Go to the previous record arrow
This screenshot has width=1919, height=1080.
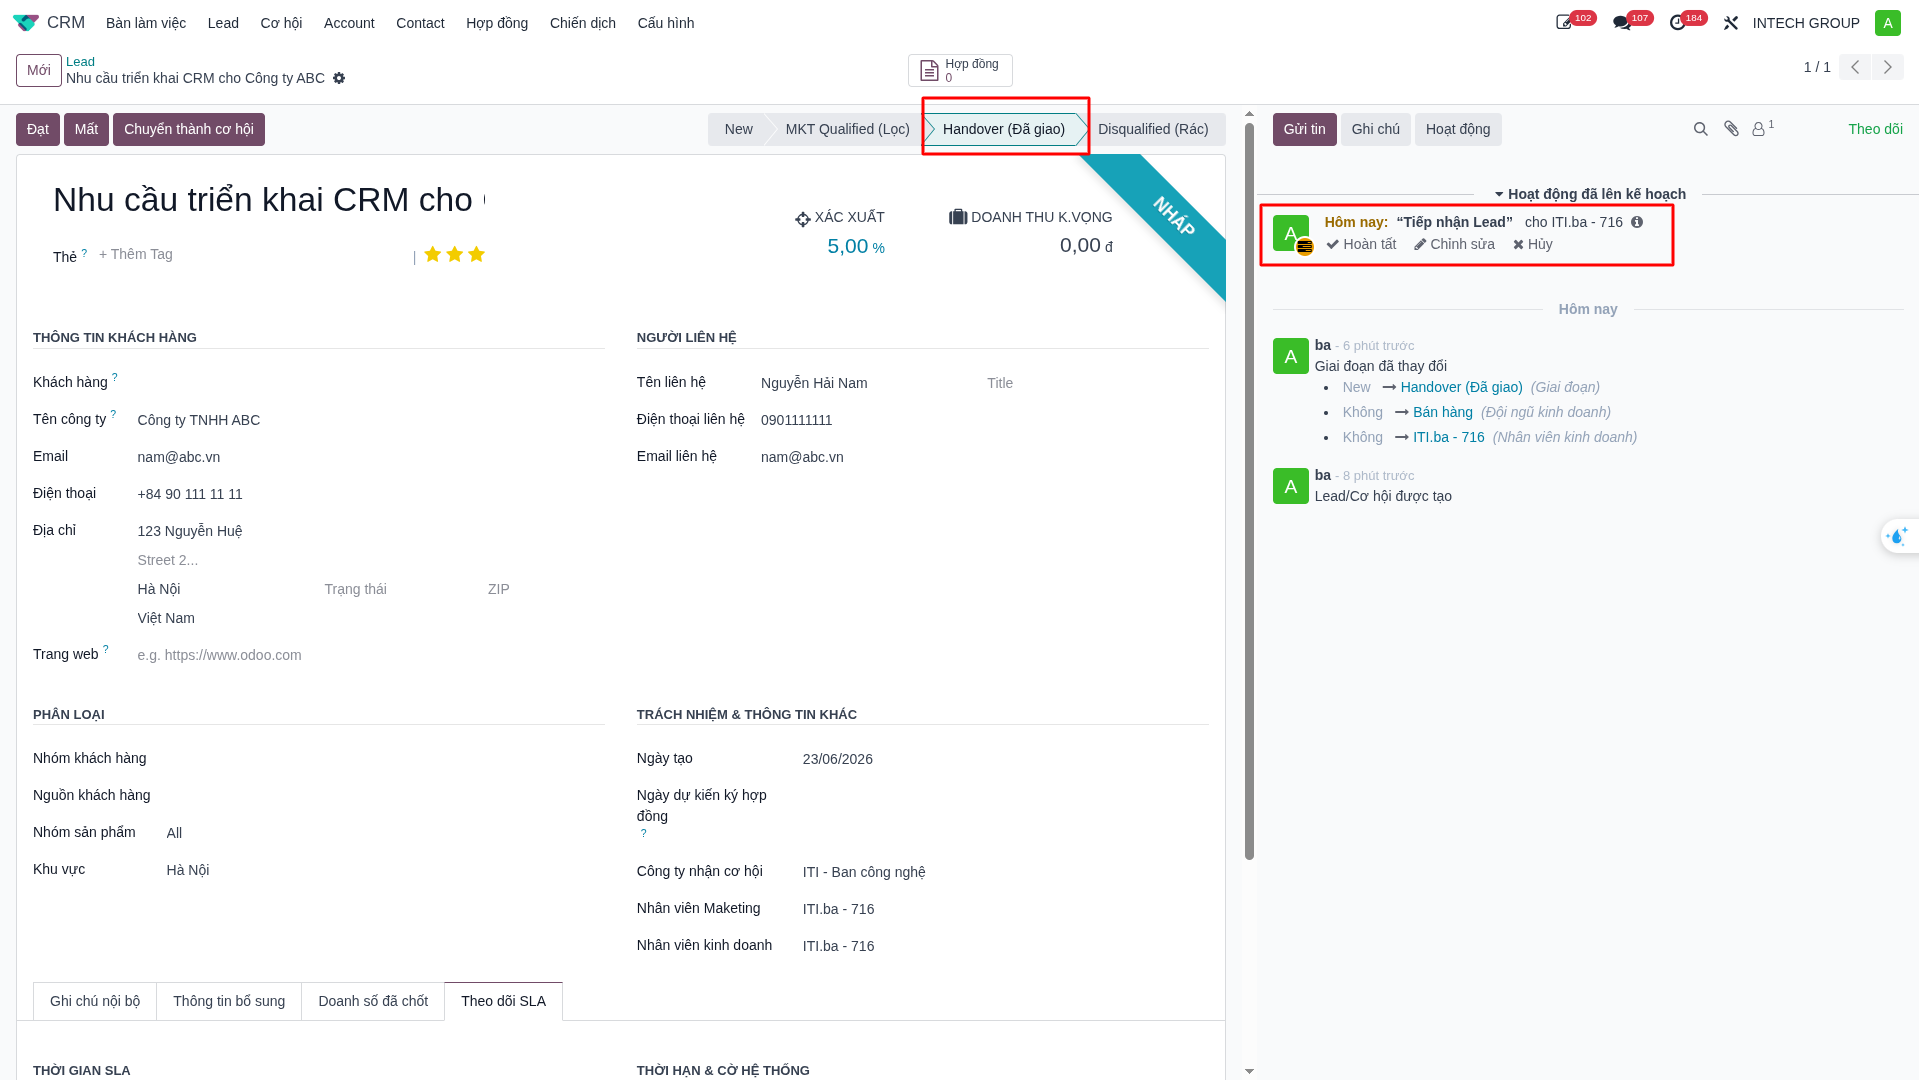[x=1854, y=67]
